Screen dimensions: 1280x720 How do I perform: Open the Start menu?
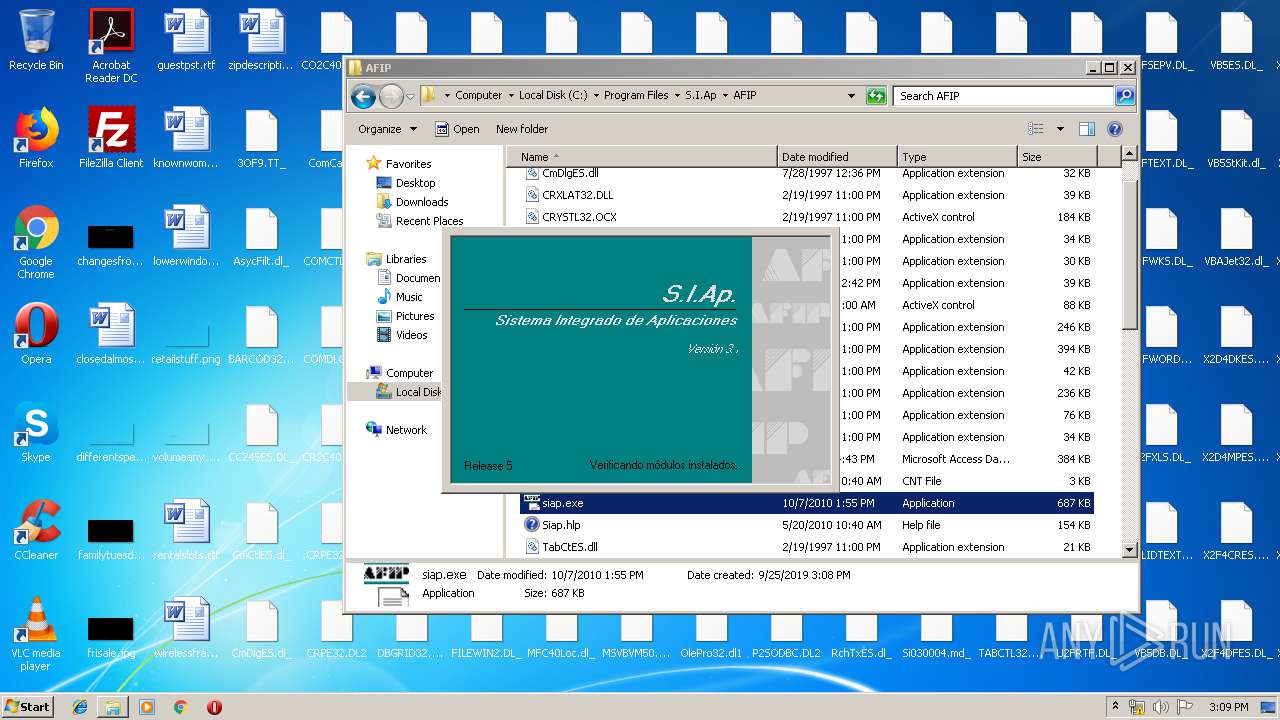coord(27,707)
